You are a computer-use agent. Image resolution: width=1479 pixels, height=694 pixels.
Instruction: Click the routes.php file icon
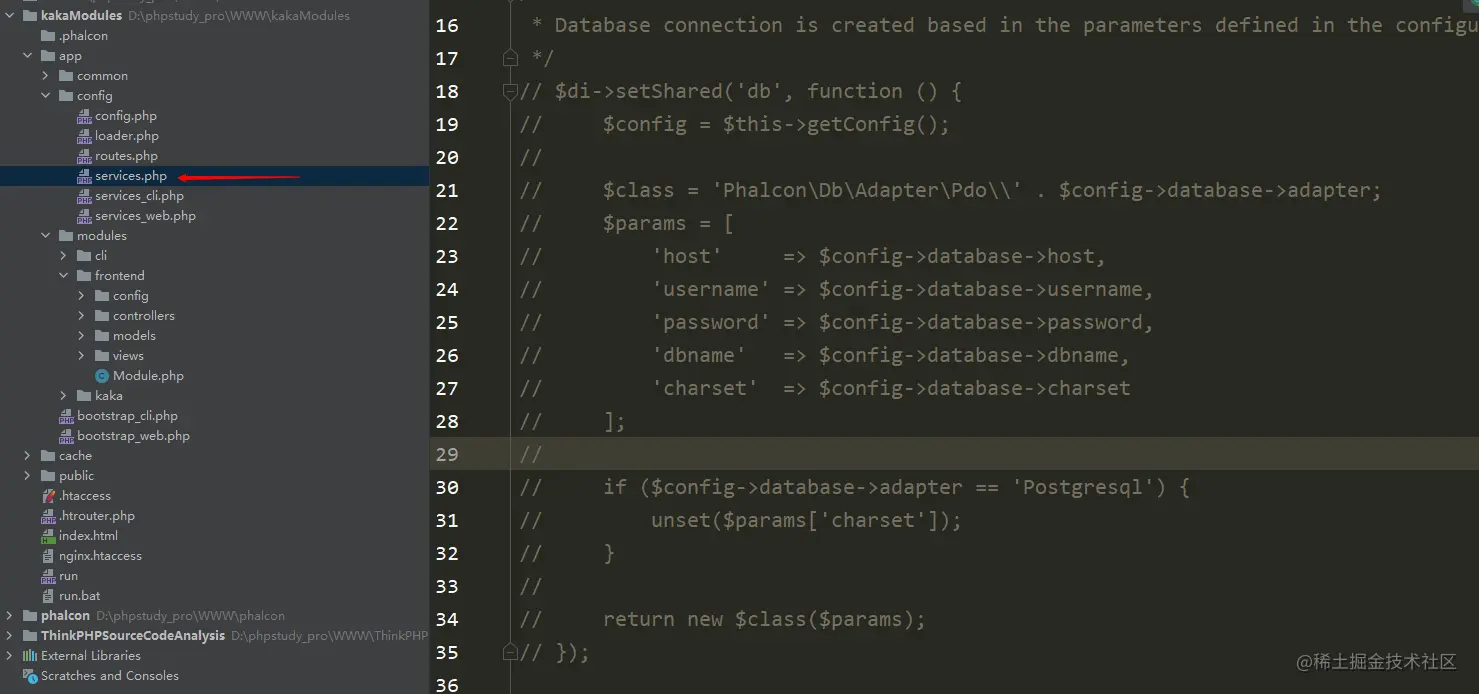click(x=84, y=156)
